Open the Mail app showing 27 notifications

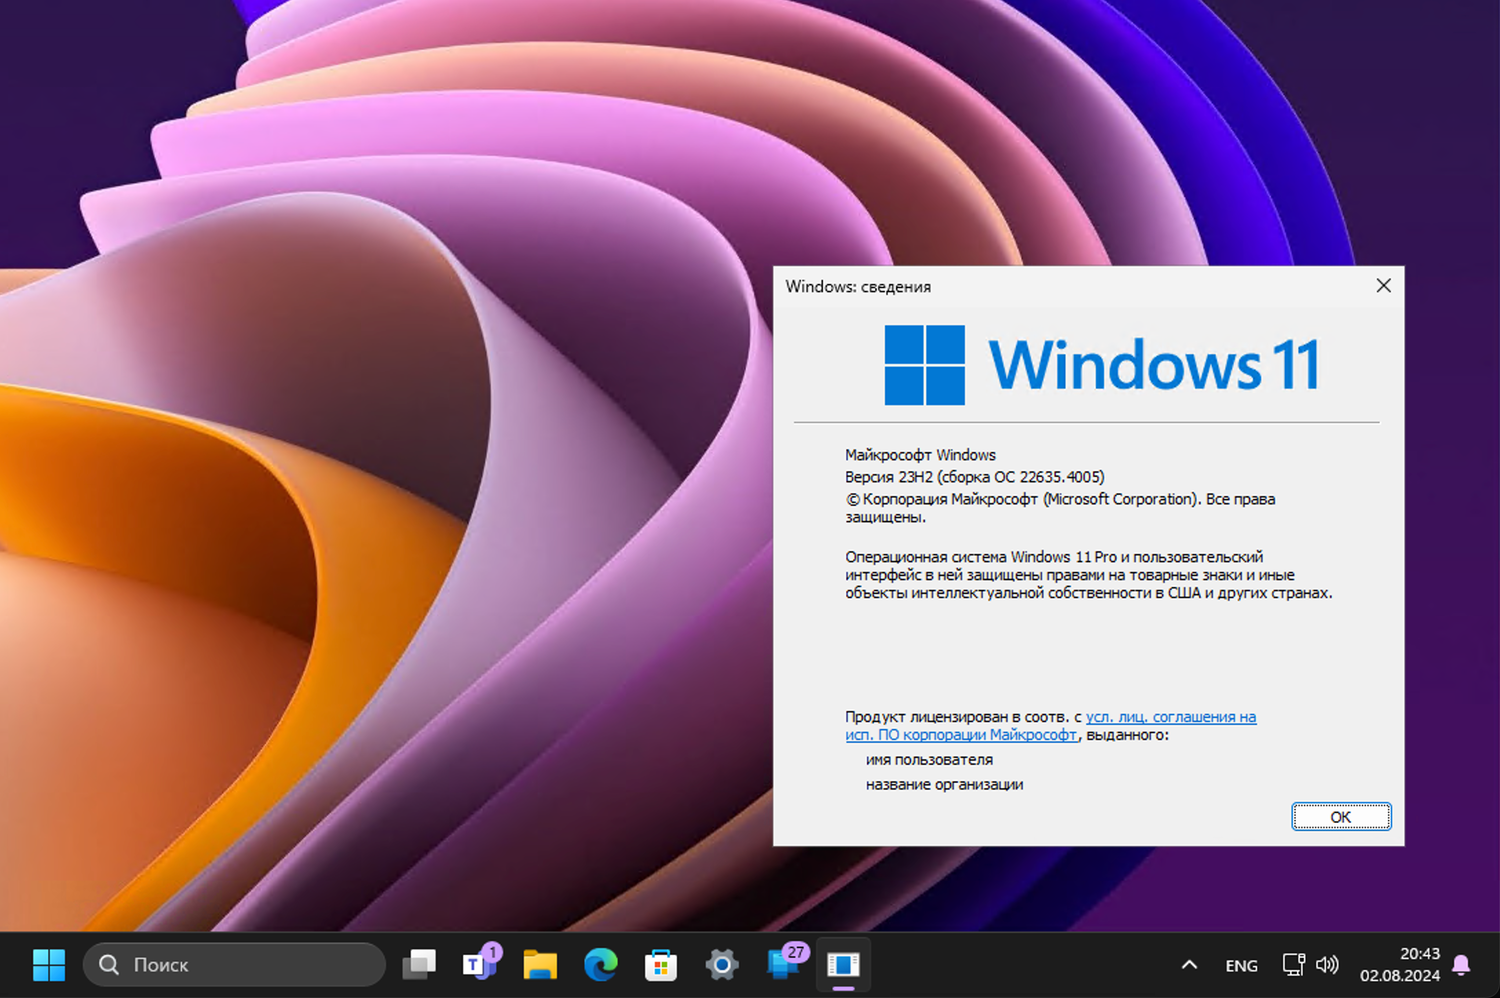[782, 965]
